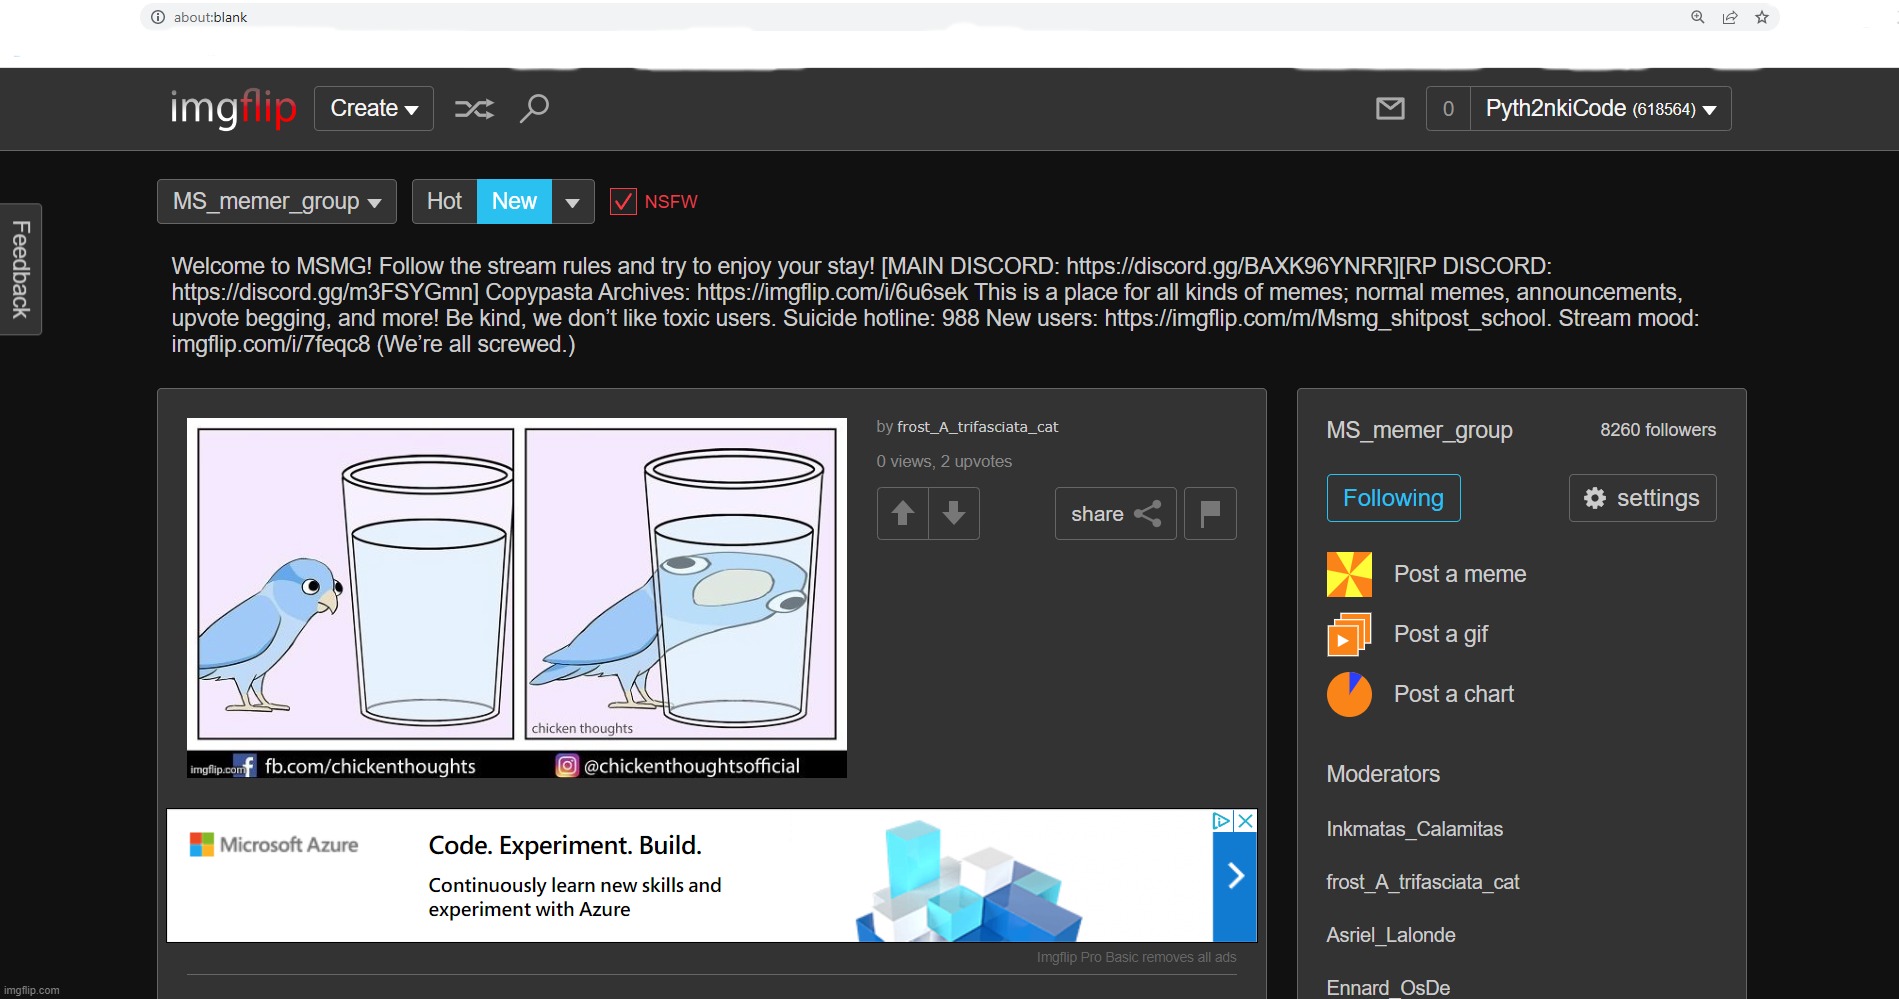
Task: Click the AdChoices triangle icon
Action: 1222,820
